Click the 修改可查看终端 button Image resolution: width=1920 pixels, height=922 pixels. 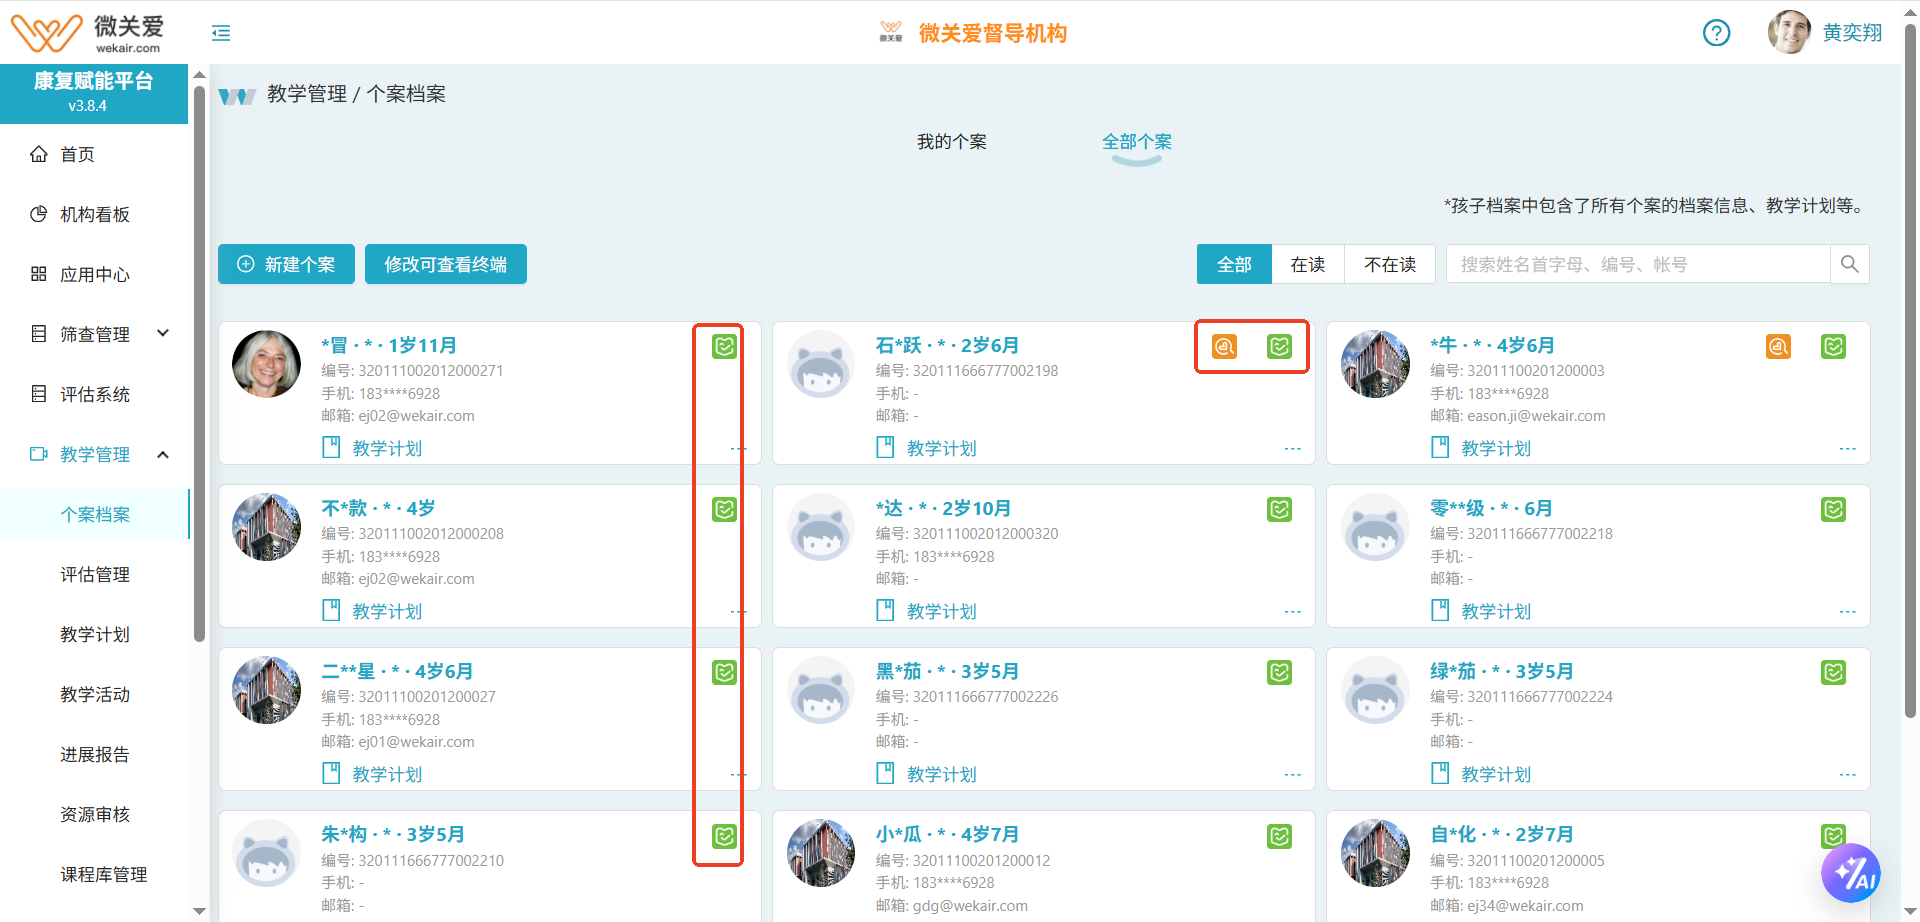(x=445, y=264)
